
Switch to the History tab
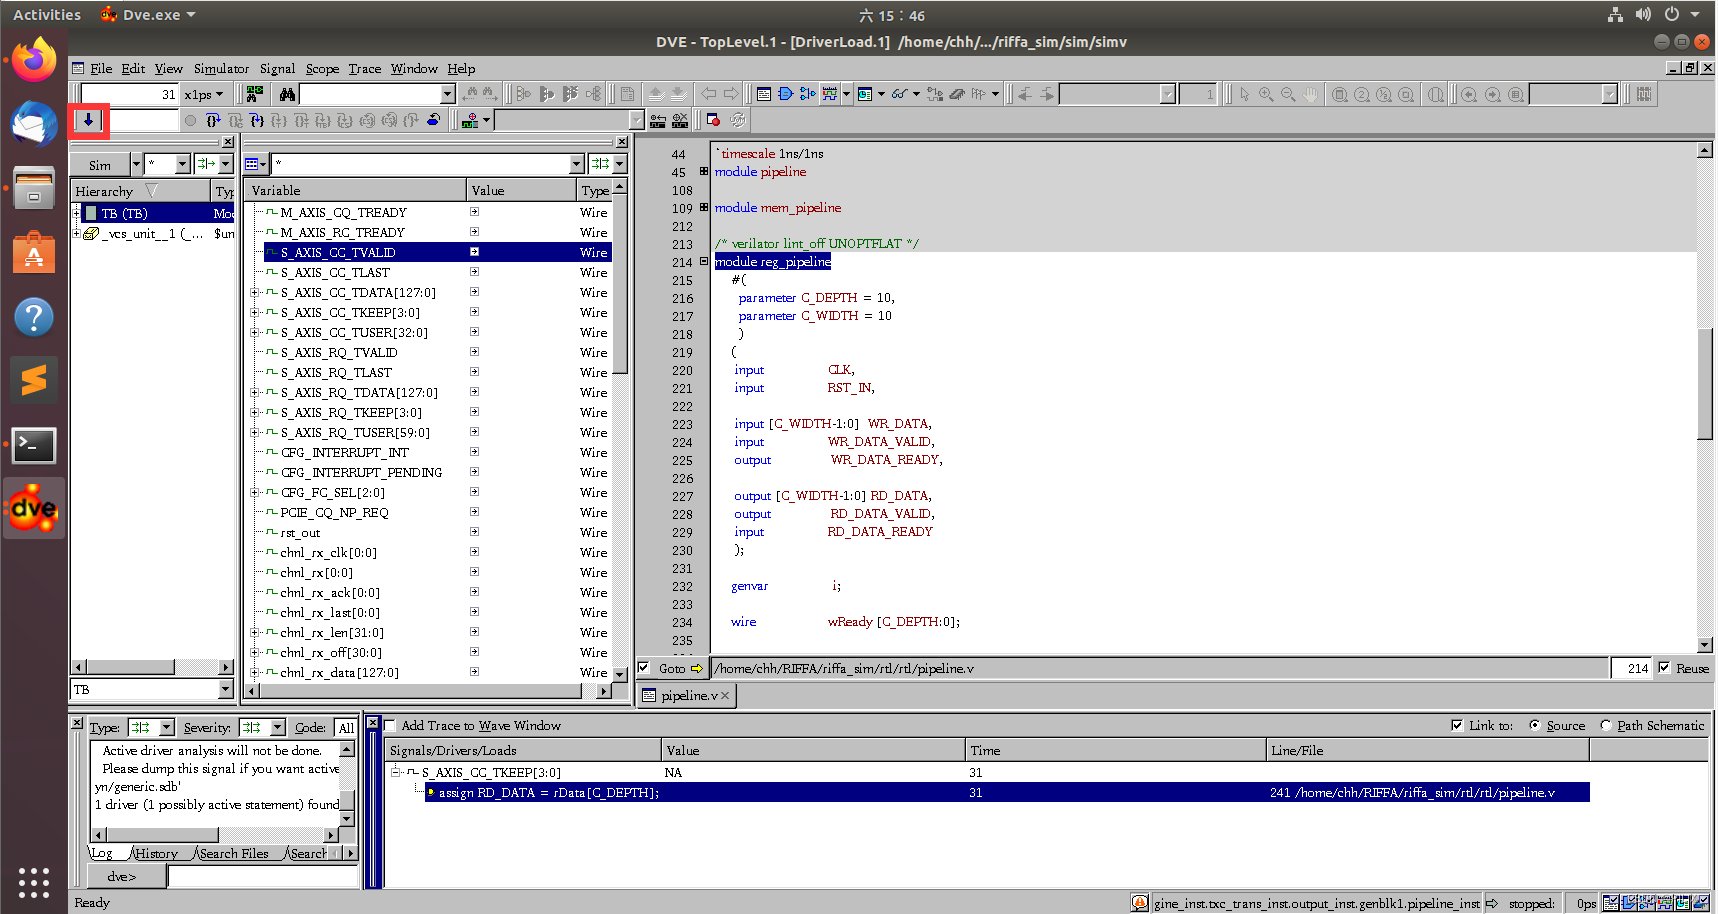coord(157,853)
